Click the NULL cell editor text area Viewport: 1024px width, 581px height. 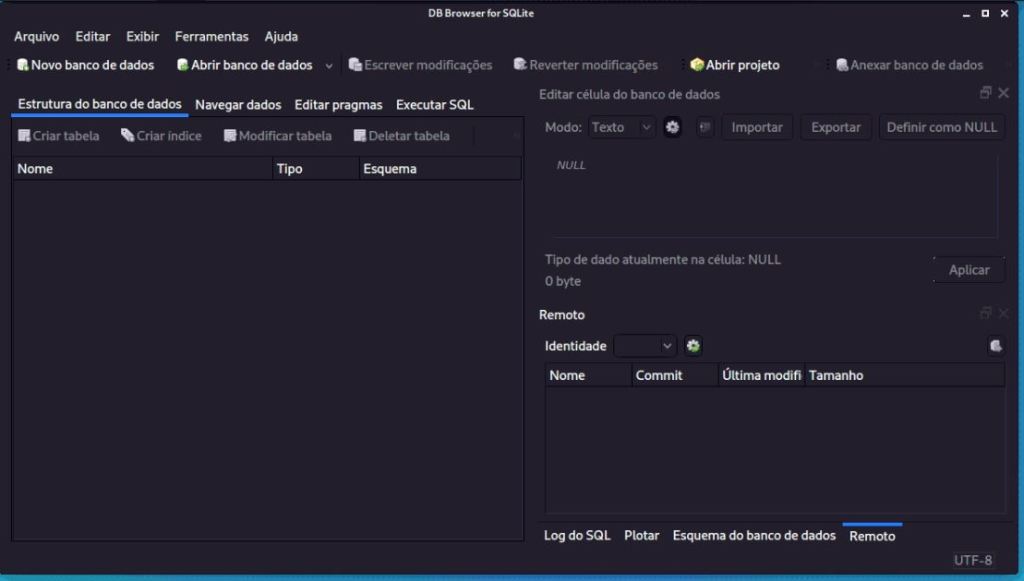(770, 195)
